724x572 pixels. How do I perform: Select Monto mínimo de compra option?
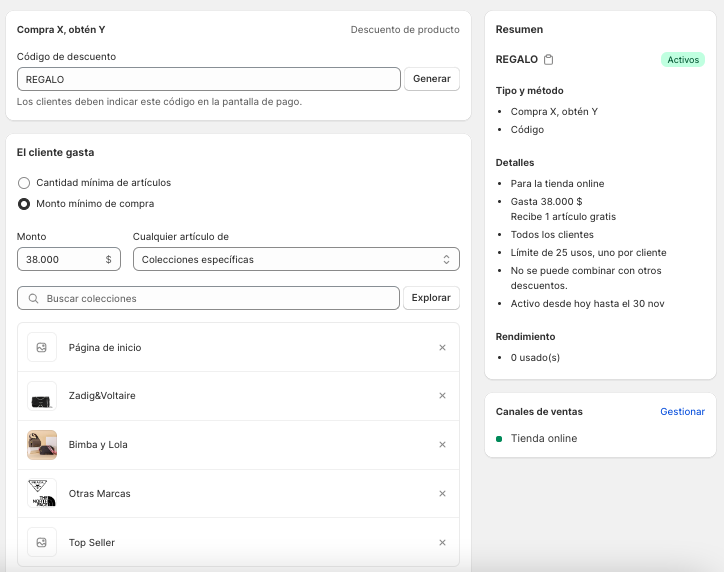click(x=24, y=204)
